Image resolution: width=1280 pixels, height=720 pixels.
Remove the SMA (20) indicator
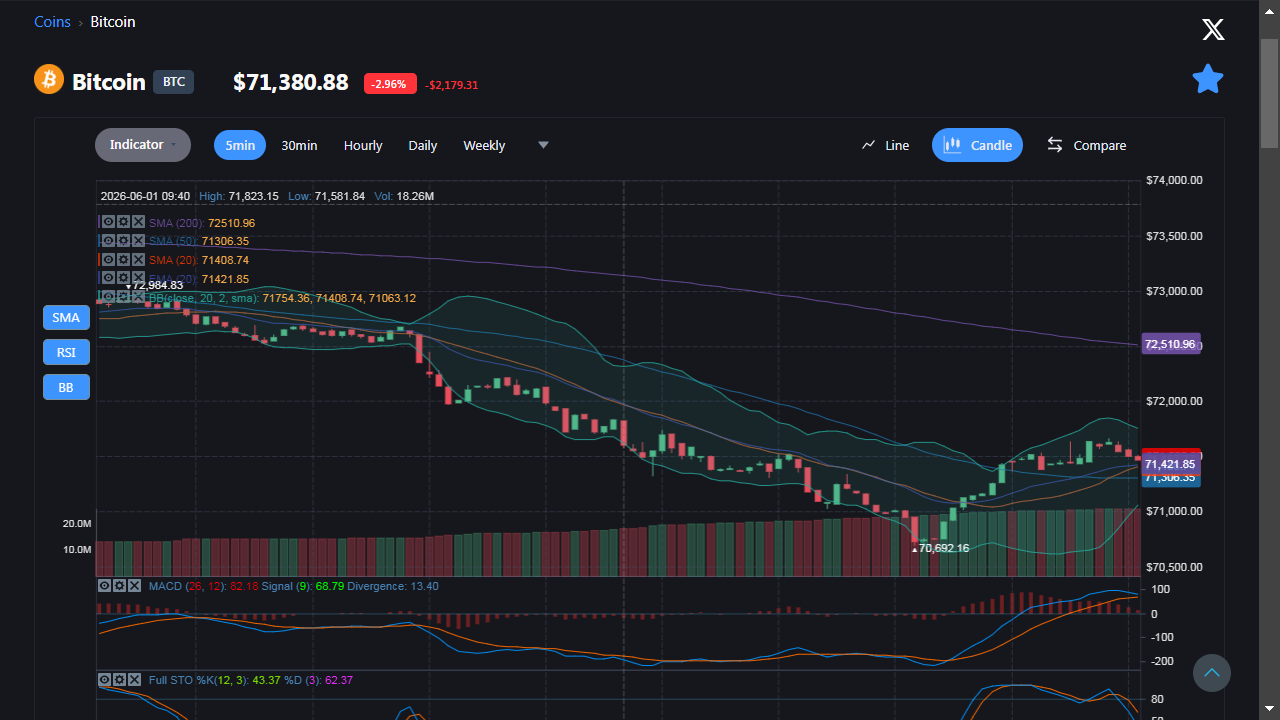click(138, 259)
